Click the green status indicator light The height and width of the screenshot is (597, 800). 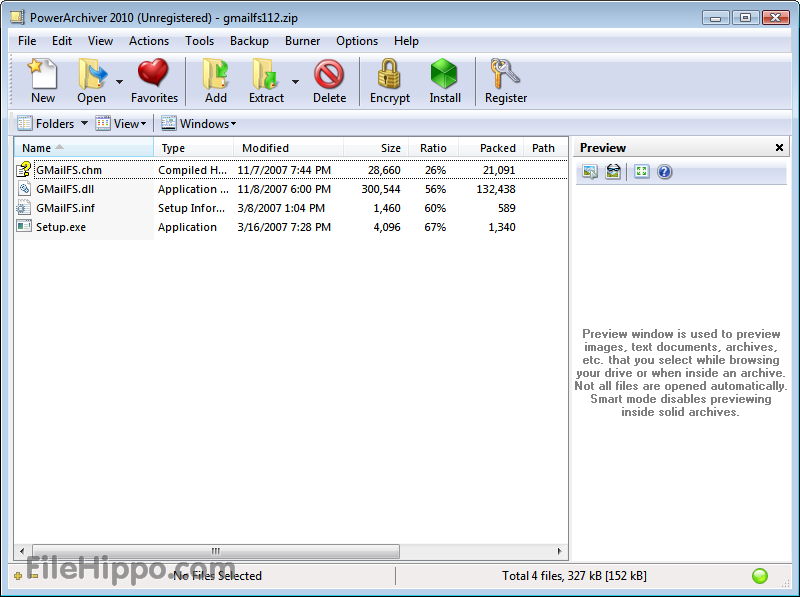click(x=760, y=576)
